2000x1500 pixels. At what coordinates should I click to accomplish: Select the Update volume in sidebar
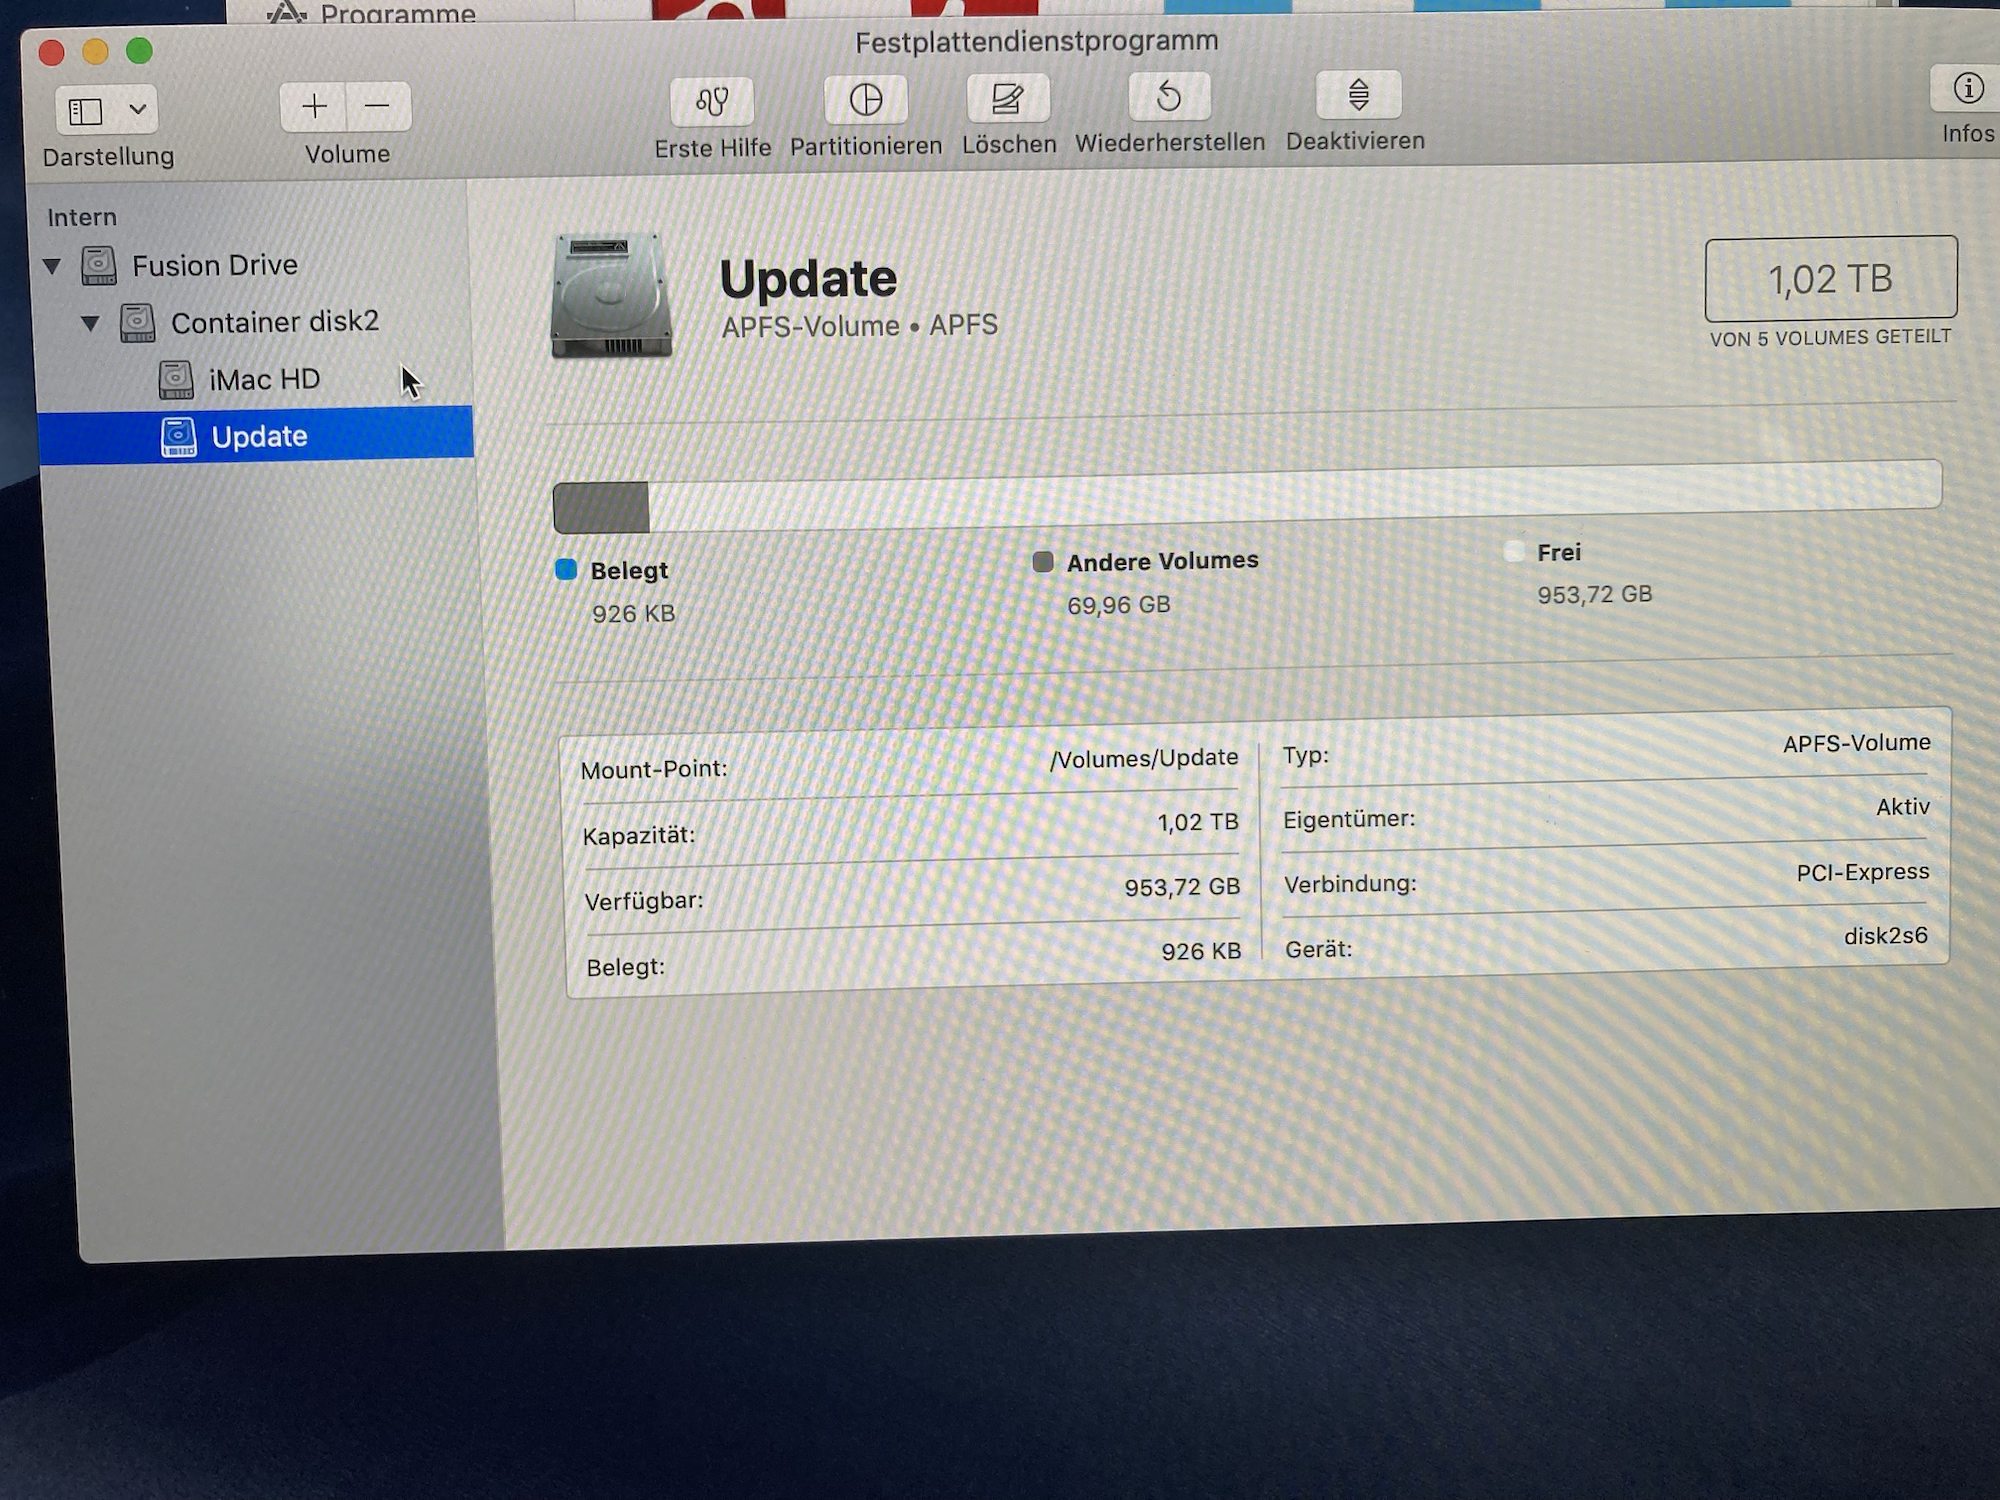tap(259, 437)
